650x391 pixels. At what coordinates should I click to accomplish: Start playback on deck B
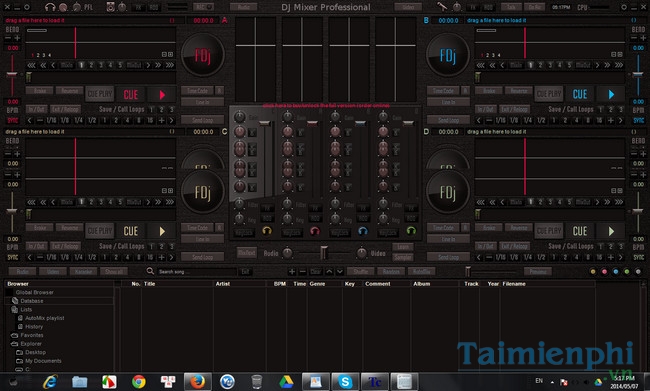[611, 95]
